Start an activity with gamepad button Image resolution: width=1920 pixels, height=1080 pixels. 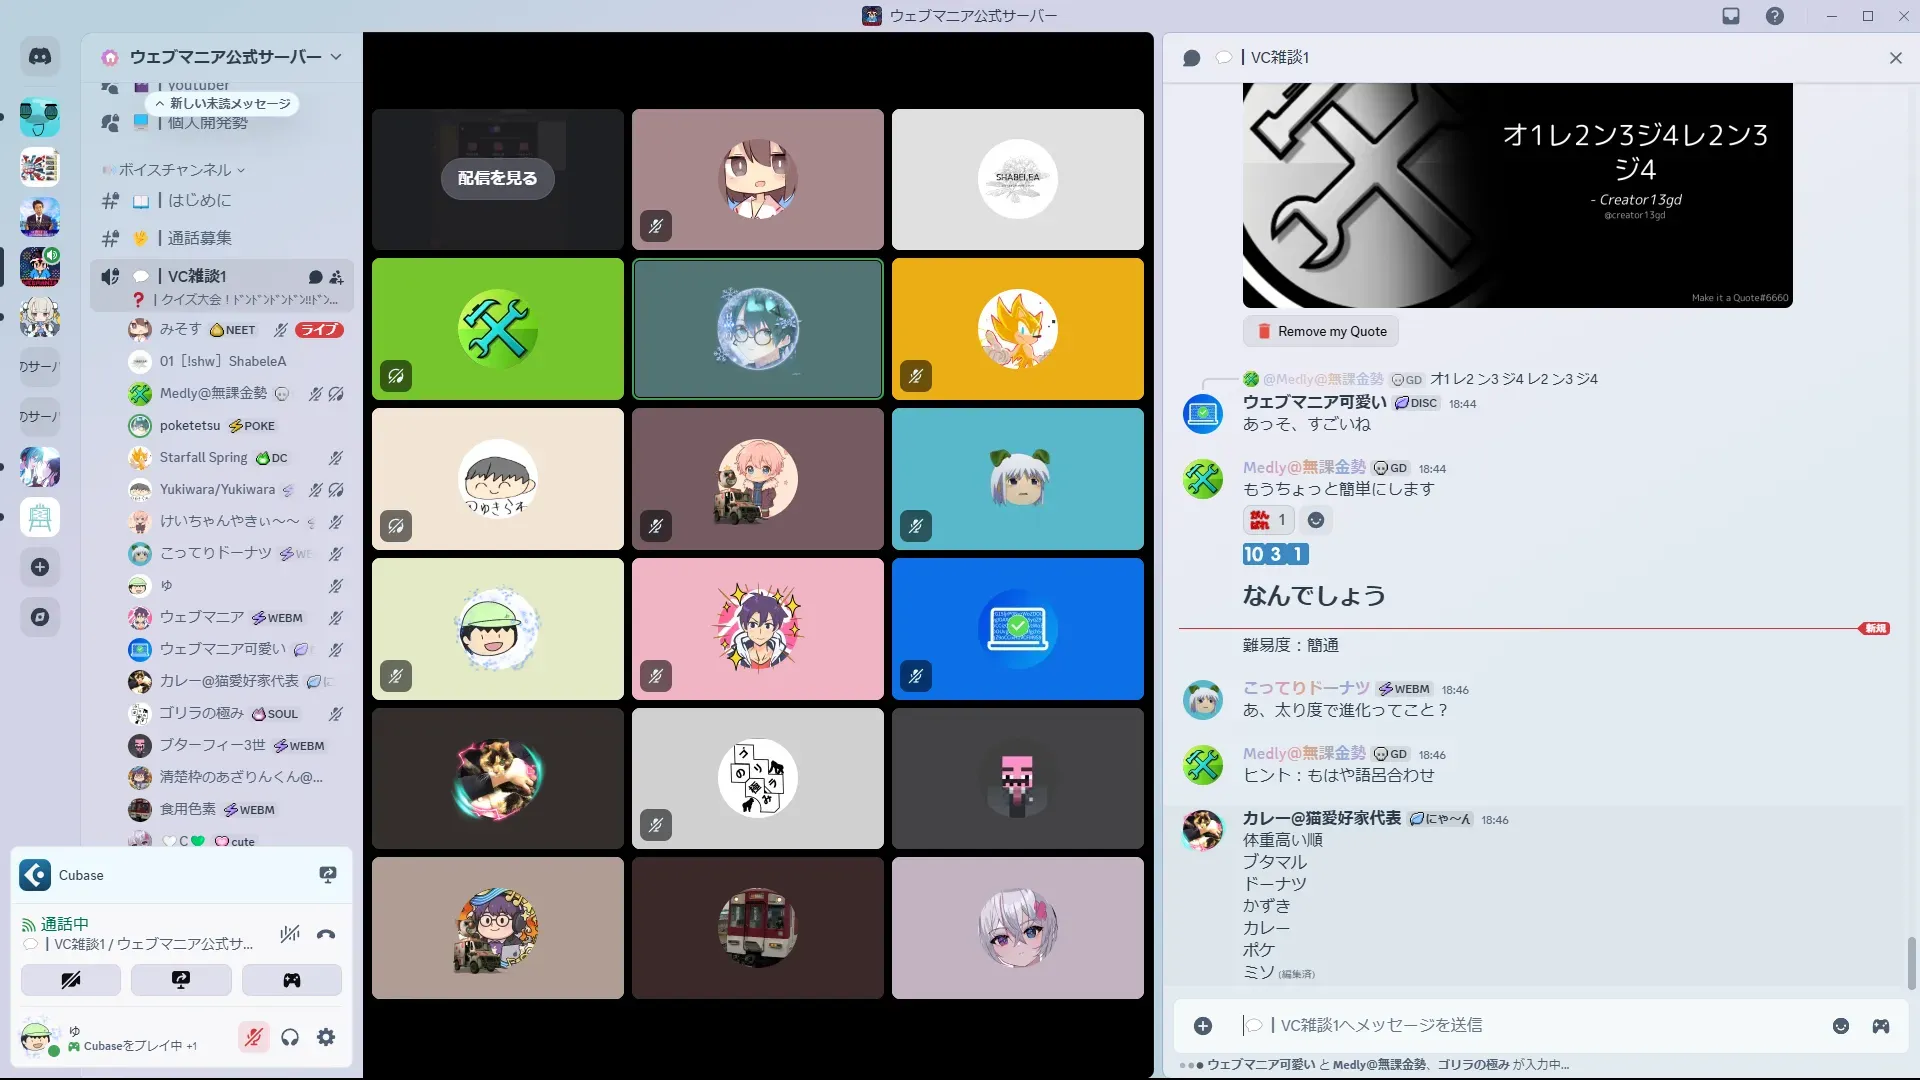click(291, 980)
